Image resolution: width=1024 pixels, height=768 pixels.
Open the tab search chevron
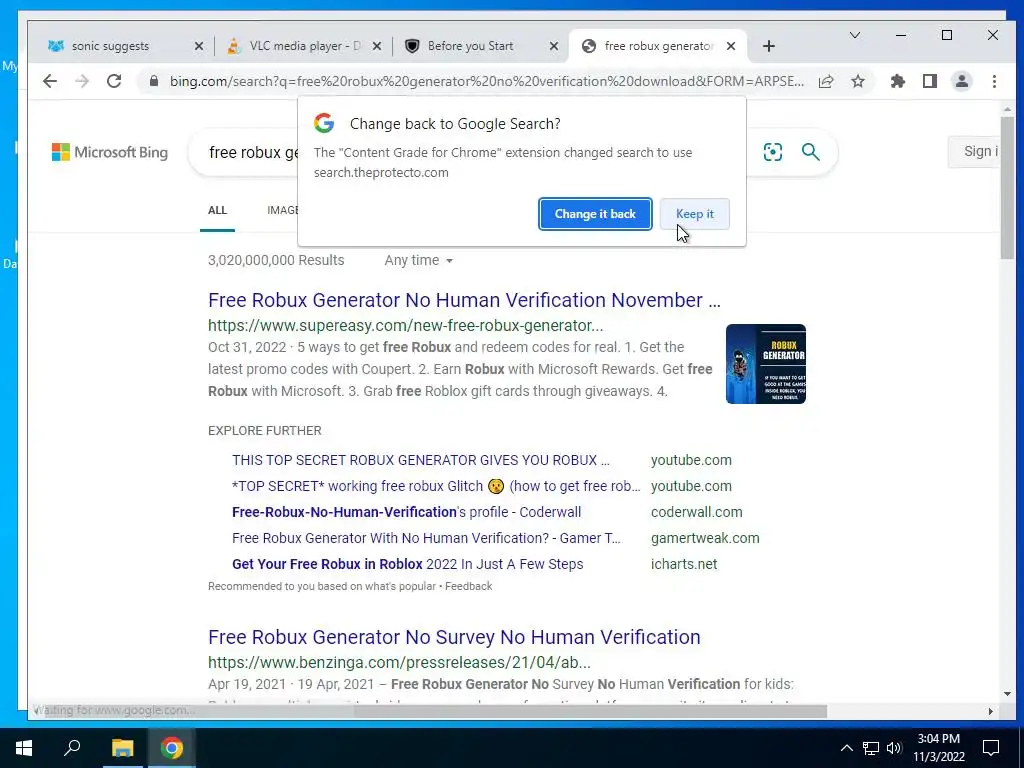[854, 35]
